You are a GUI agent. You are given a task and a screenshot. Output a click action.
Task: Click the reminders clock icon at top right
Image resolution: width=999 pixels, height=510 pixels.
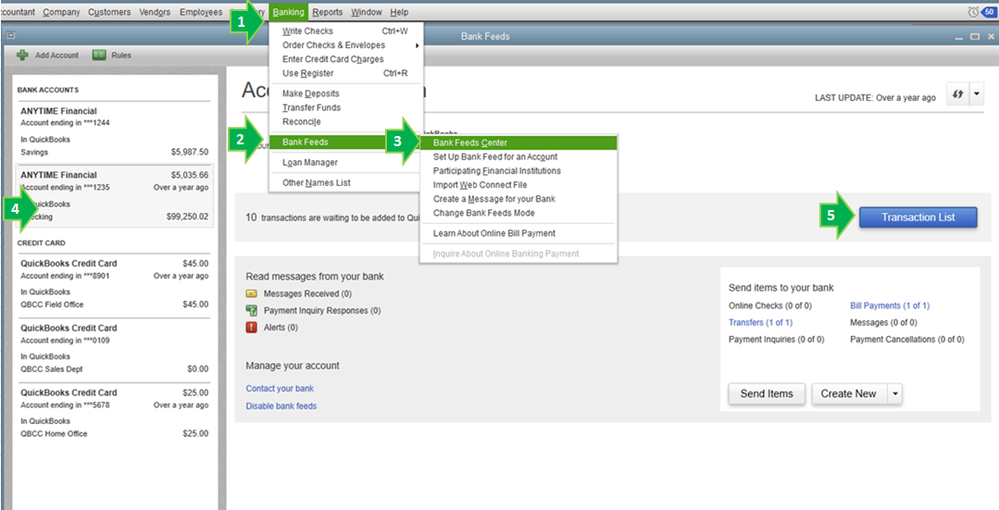click(974, 12)
